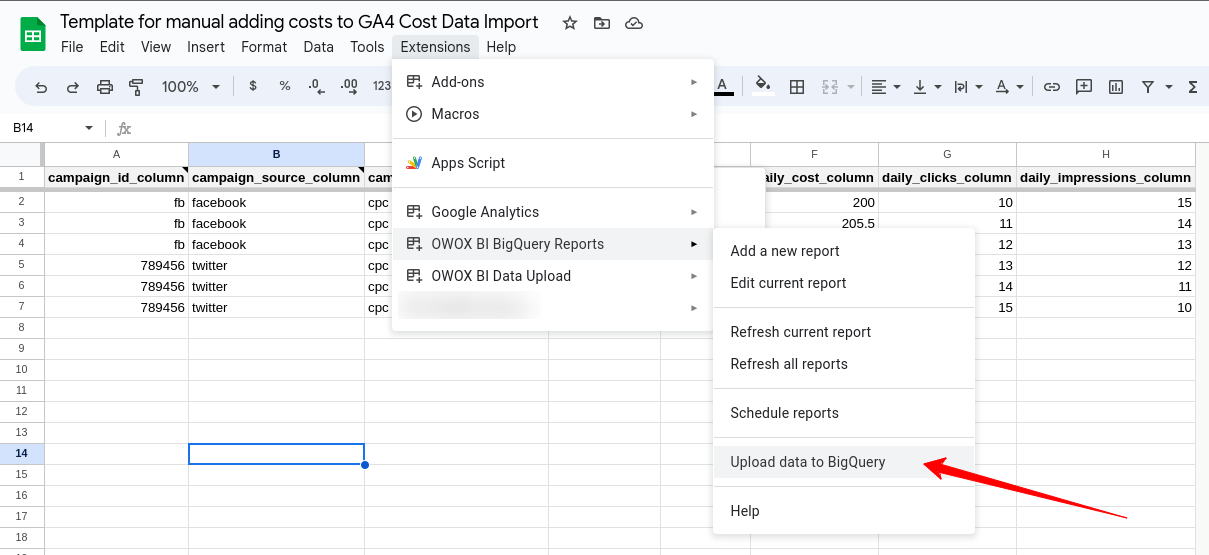Open the horizontal align dropdown arrow

pos(897,87)
